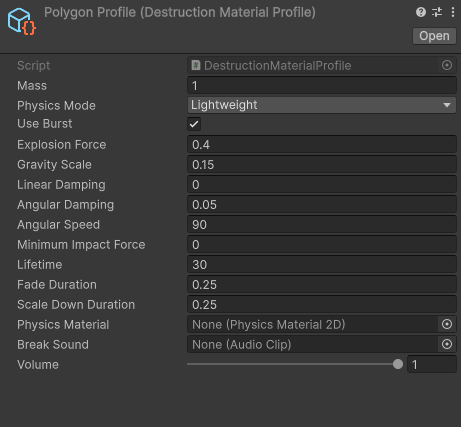This screenshot has height=427, width=461.
Task: Click the Minimum Impact Force value field
Action: coord(322,244)
